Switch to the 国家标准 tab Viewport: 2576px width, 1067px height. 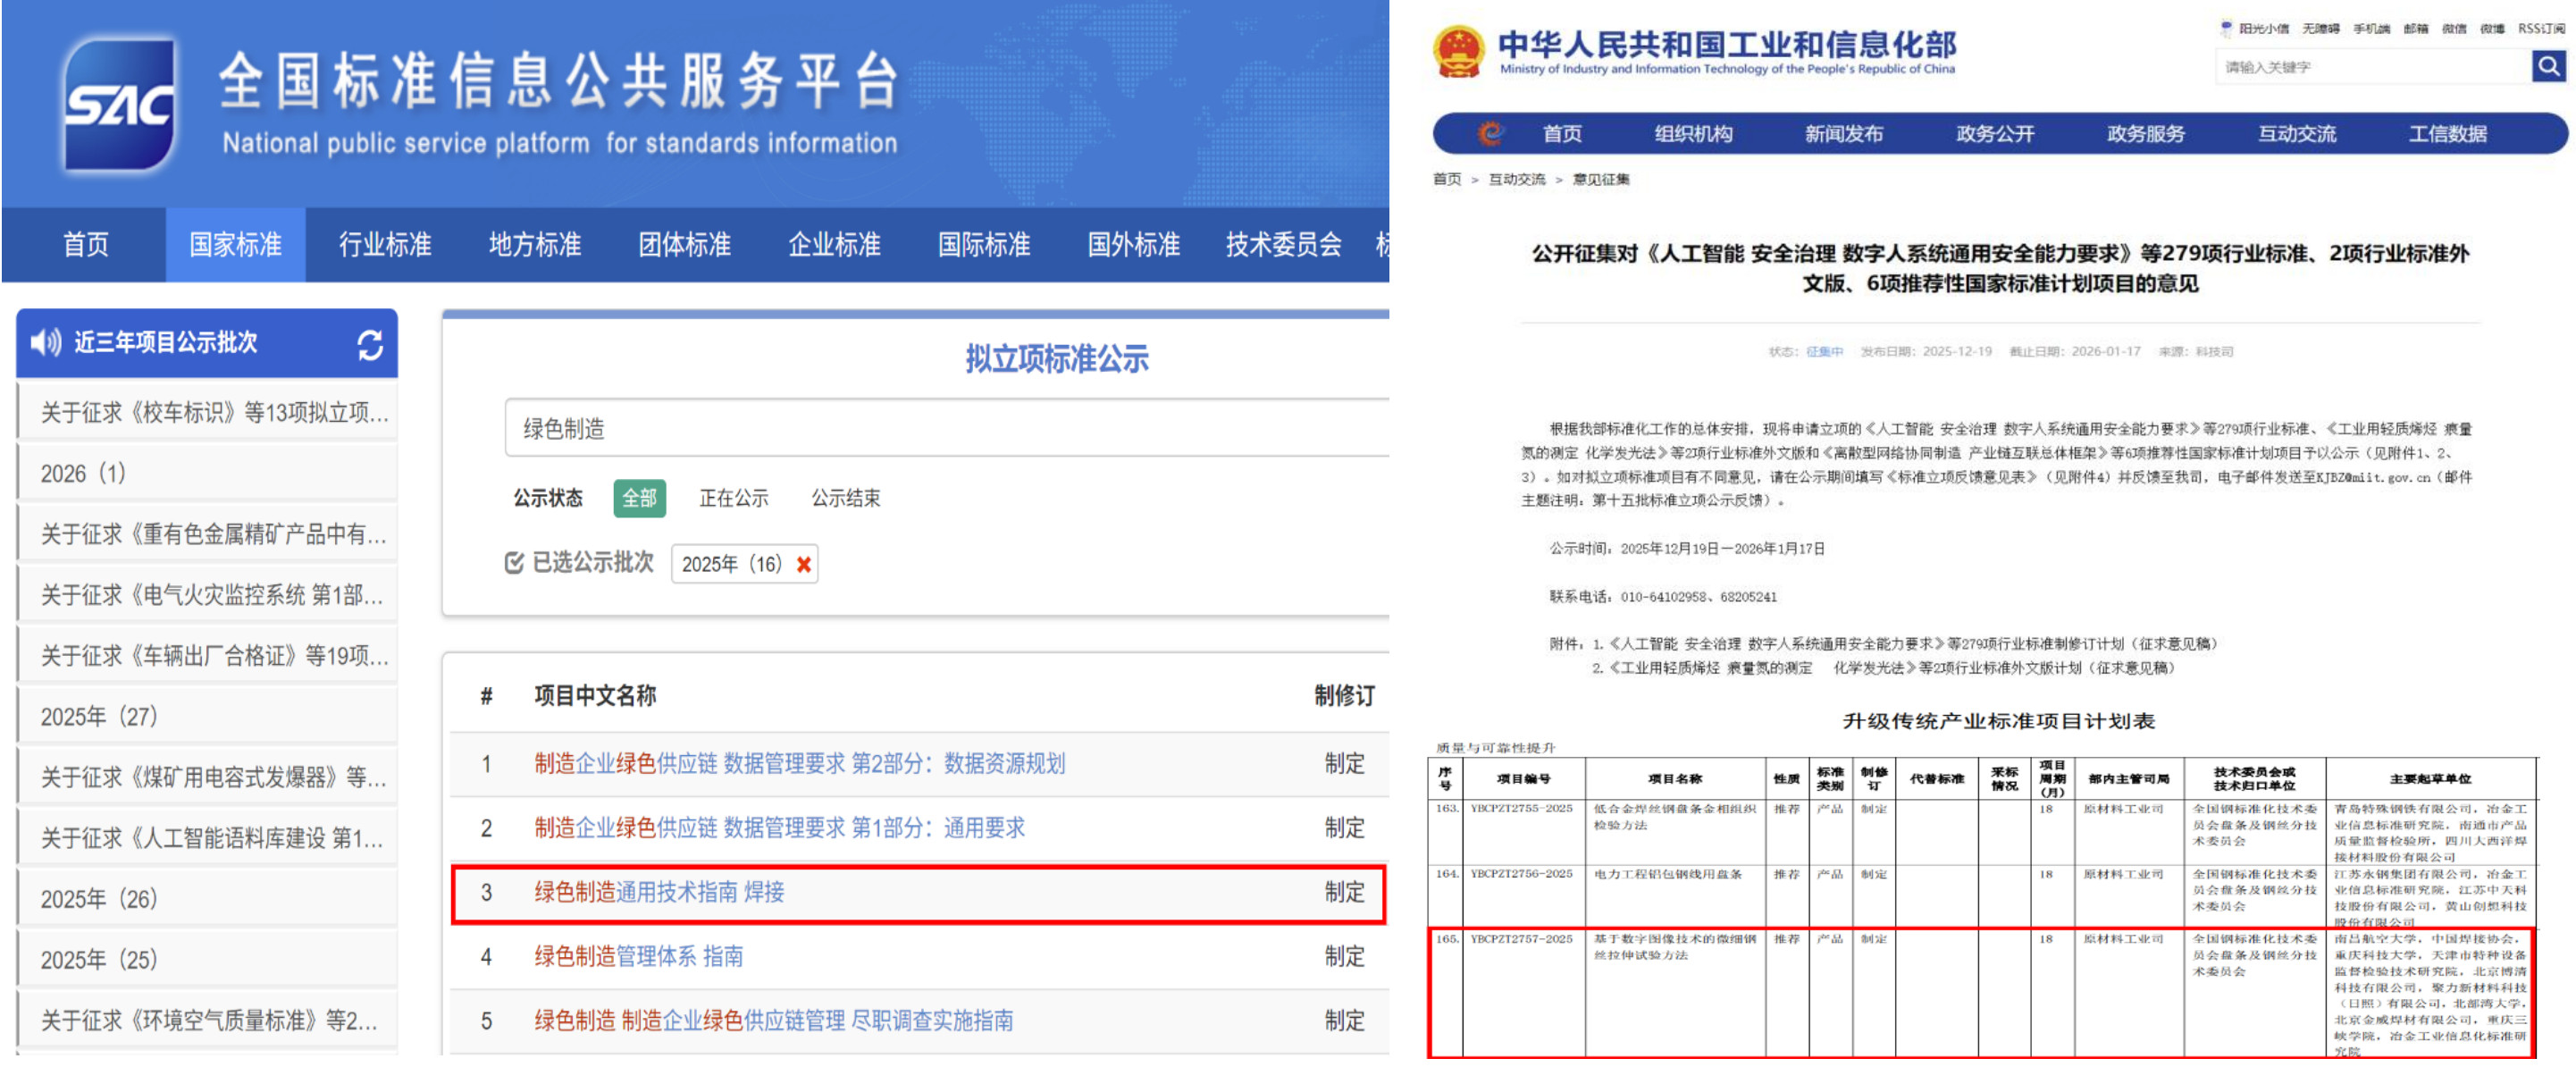click(x=234, y=244)
